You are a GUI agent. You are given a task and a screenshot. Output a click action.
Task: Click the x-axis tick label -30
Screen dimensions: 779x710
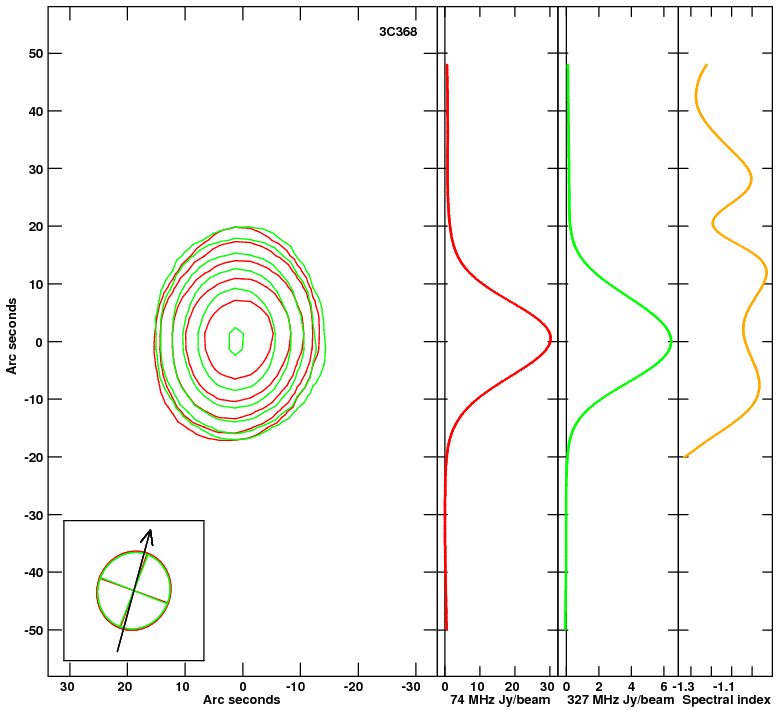tap(410, 687)
